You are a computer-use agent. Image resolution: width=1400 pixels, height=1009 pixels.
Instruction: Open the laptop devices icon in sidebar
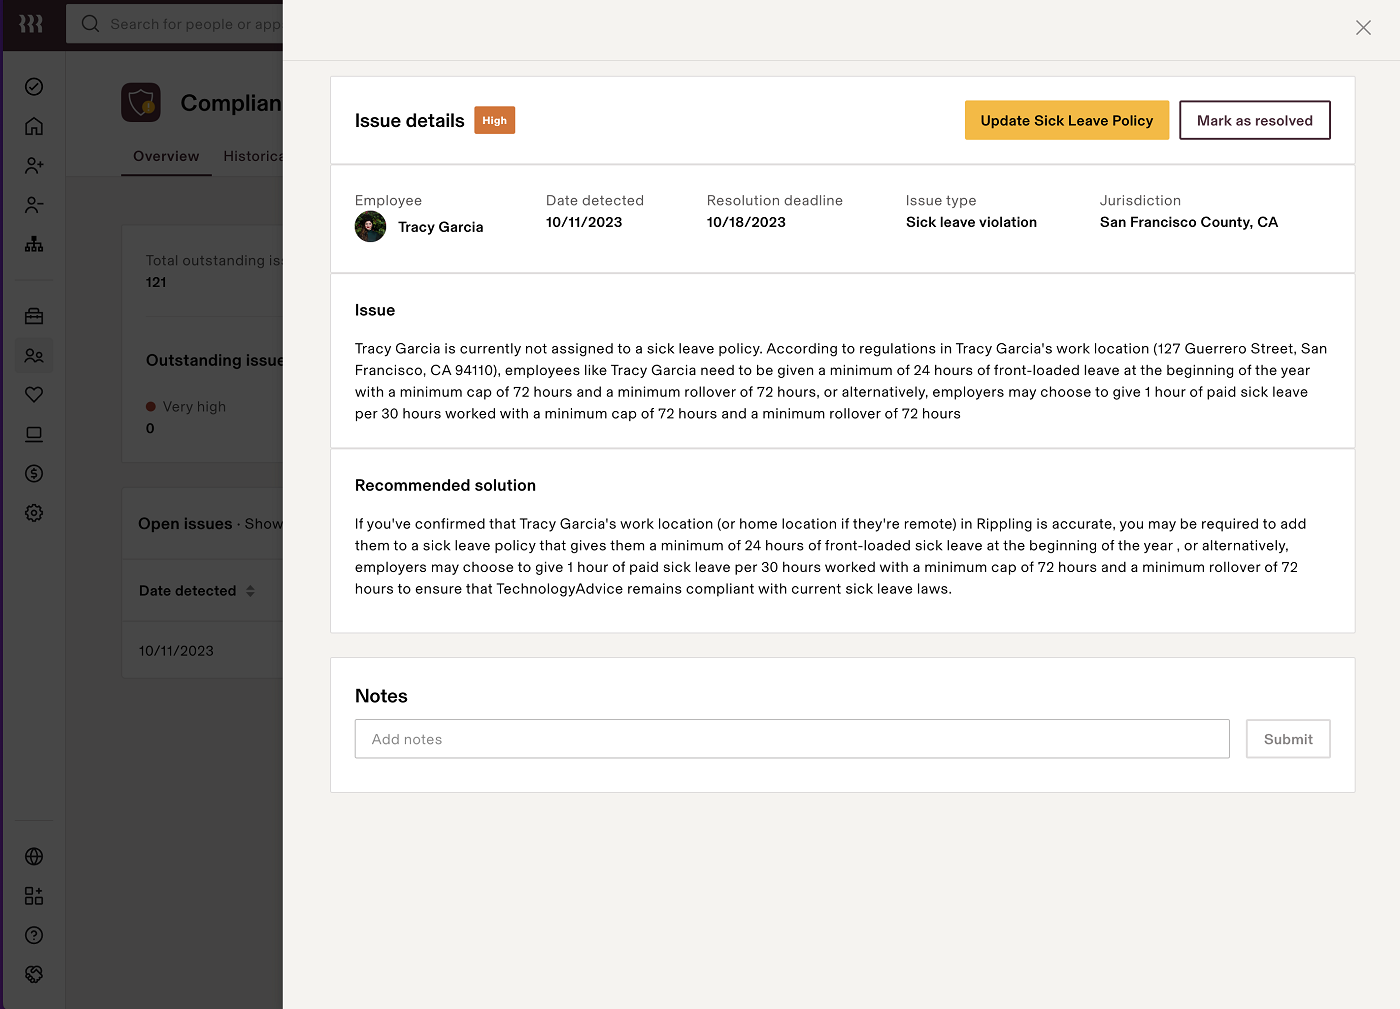point(34,434)
